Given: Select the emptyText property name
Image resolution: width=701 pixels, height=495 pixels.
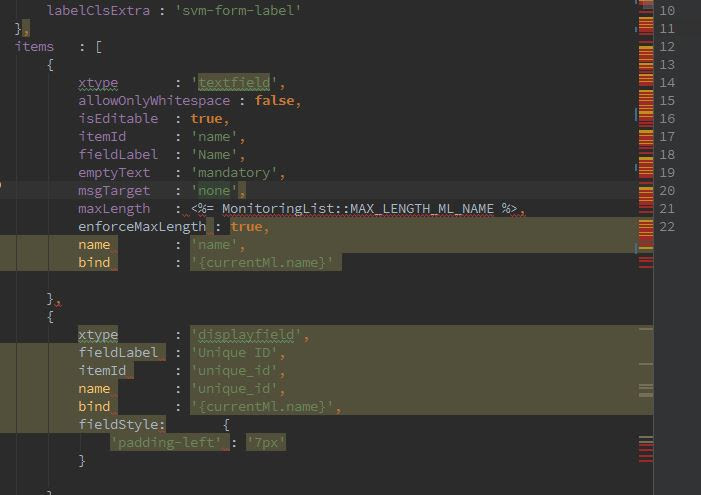Looking at the screenshot, I should (x=114, y=173).
